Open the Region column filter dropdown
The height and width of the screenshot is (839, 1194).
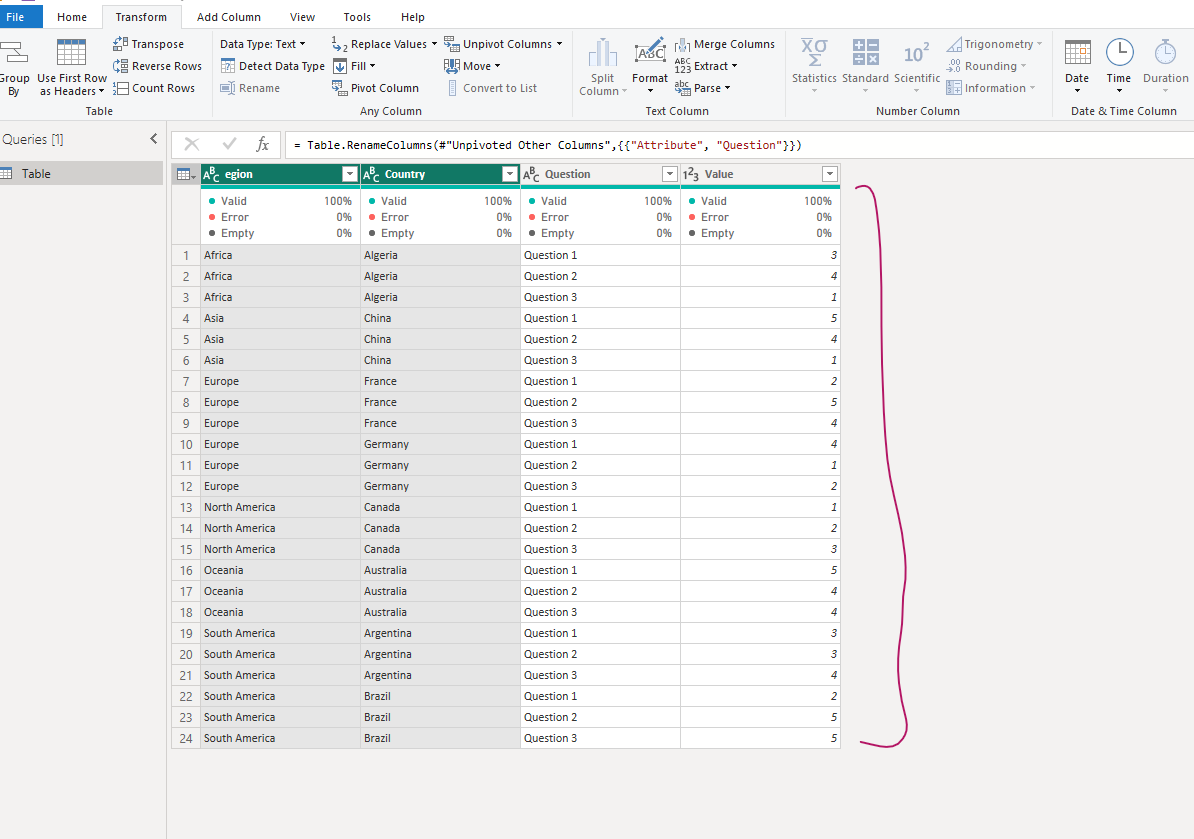tap(350, 174)
